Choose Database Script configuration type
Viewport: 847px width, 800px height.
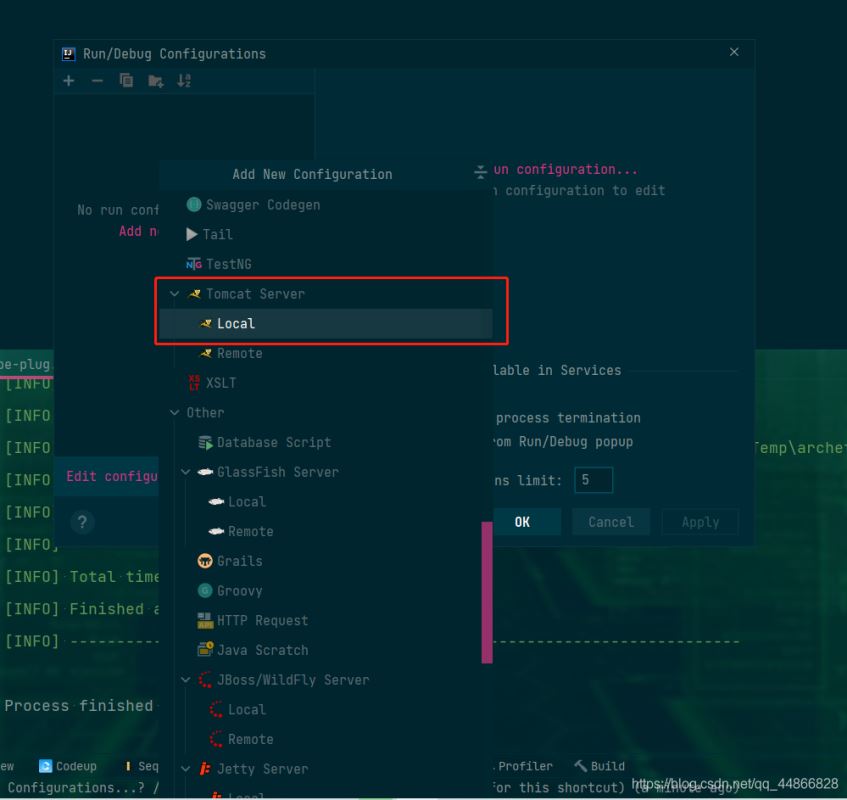click(x=326, y=442)
